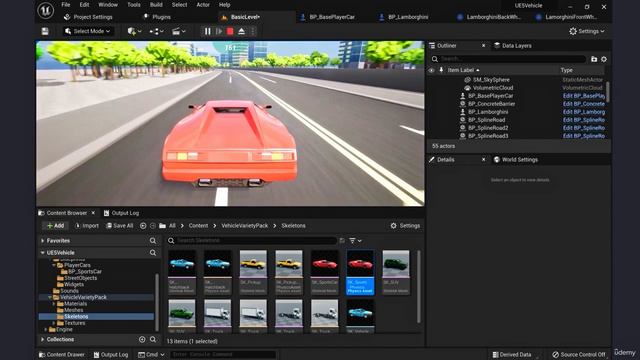Screen dimensions: 640x360
Task: Create a new folder in Outliner
Action: click(594, 59)
